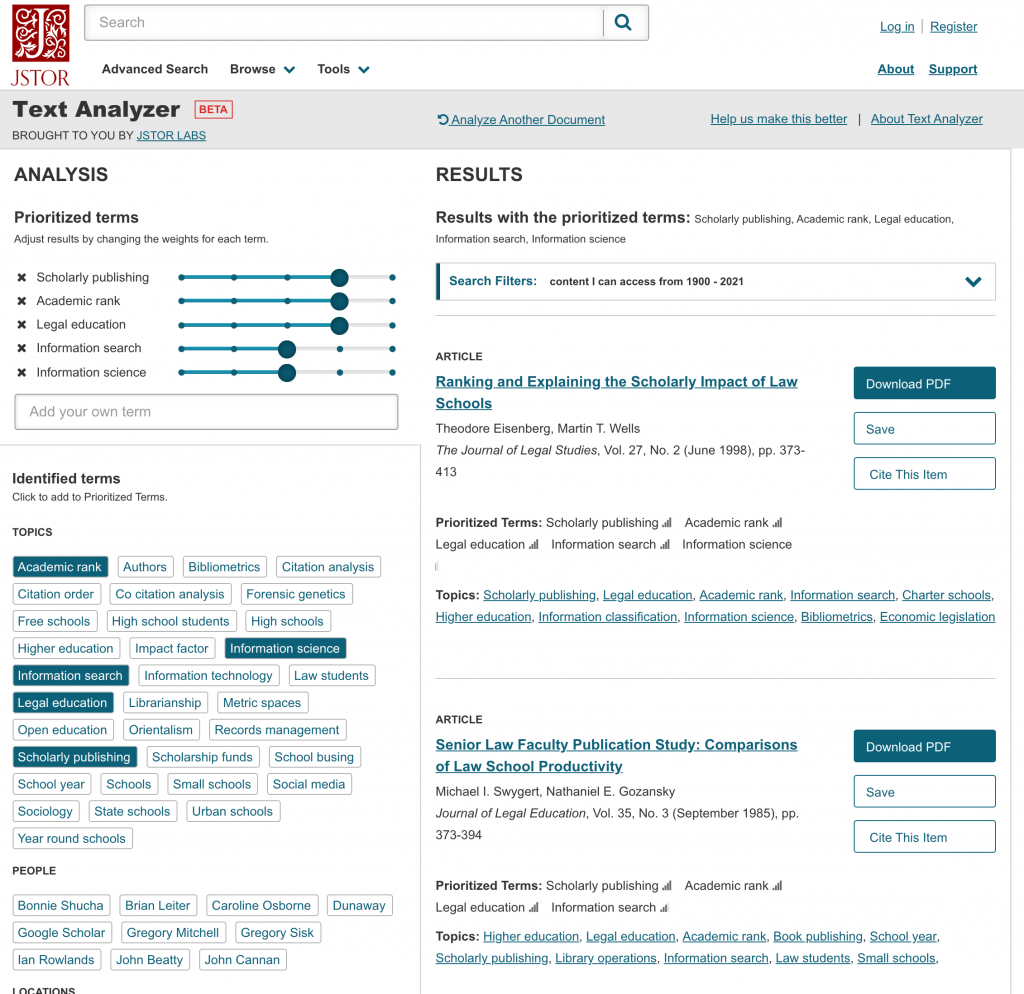Viewport: 1024px width, 994px height.
Task: Toggle Information search topic tag
Action: point(71,675)
